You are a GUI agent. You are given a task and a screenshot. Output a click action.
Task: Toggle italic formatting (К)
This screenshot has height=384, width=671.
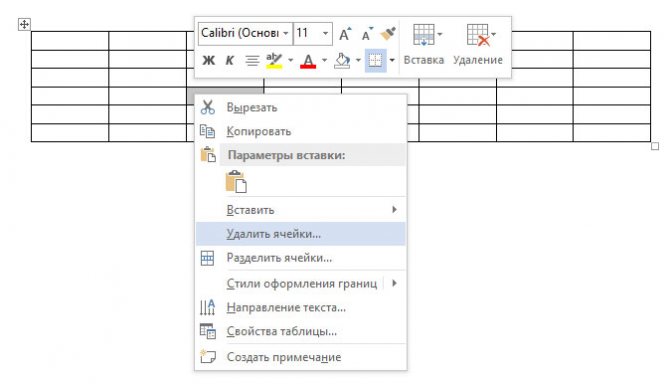pos(229,61)
